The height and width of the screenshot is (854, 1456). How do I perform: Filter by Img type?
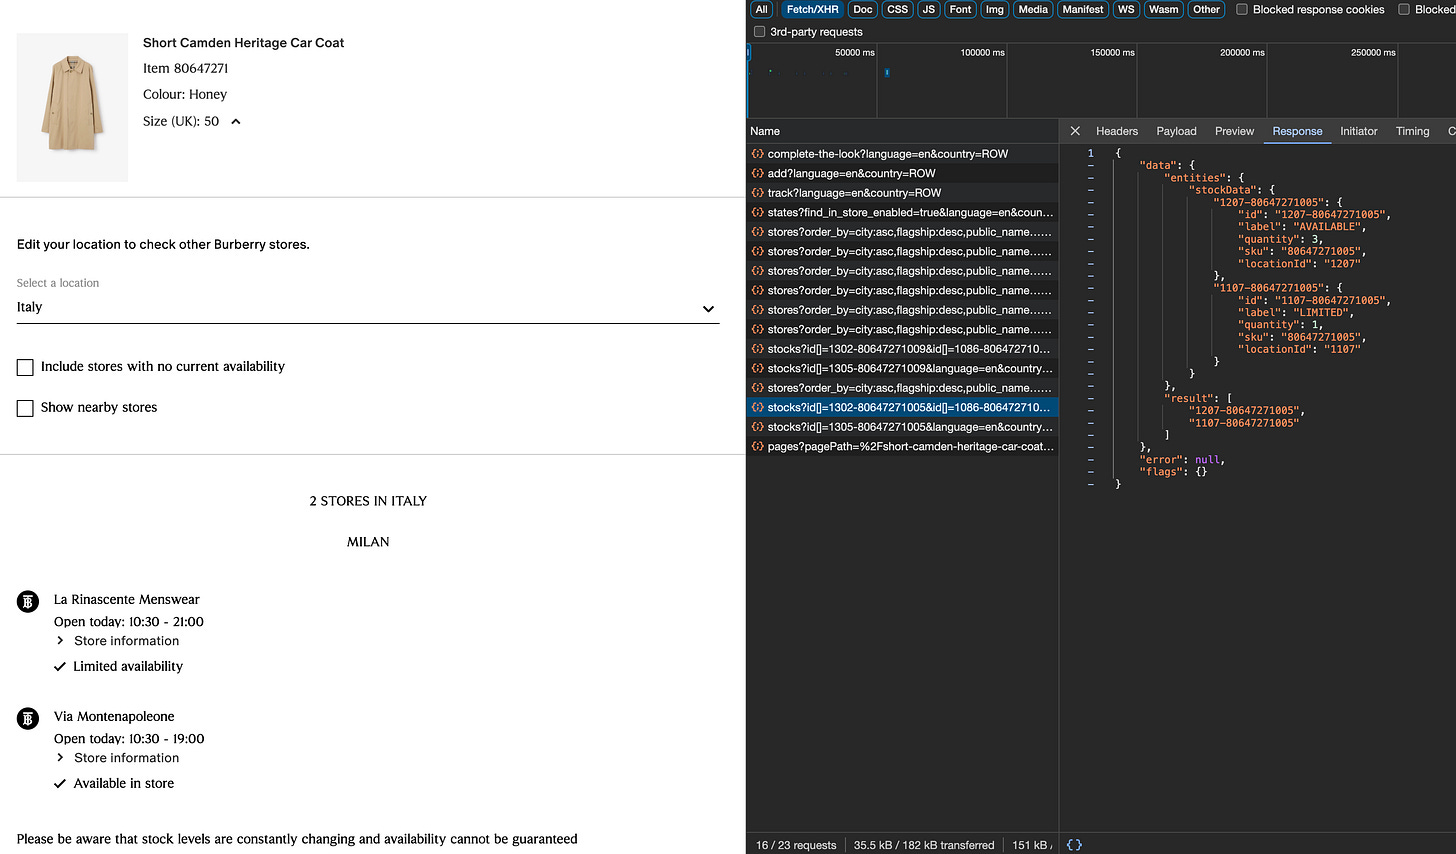[x=995, y=9]
